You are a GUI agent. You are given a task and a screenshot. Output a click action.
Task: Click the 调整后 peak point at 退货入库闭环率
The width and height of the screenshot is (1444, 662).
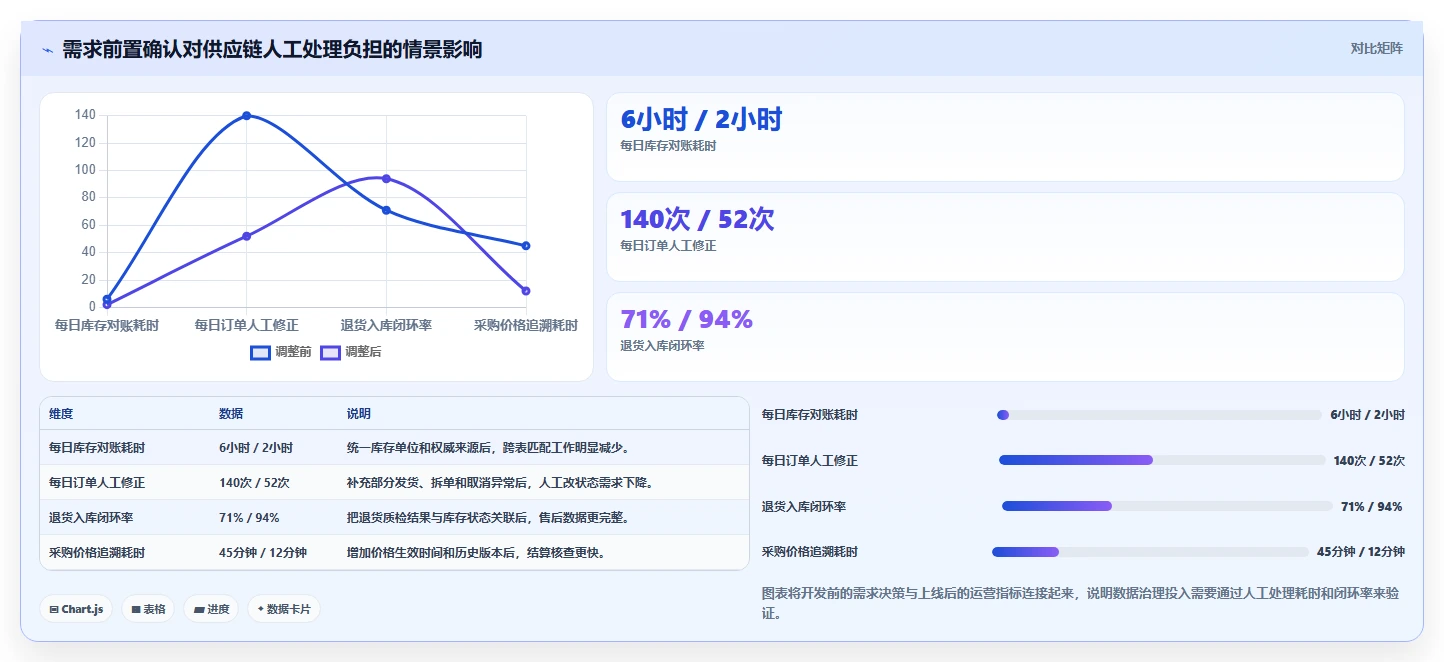(x=386, y=179)
